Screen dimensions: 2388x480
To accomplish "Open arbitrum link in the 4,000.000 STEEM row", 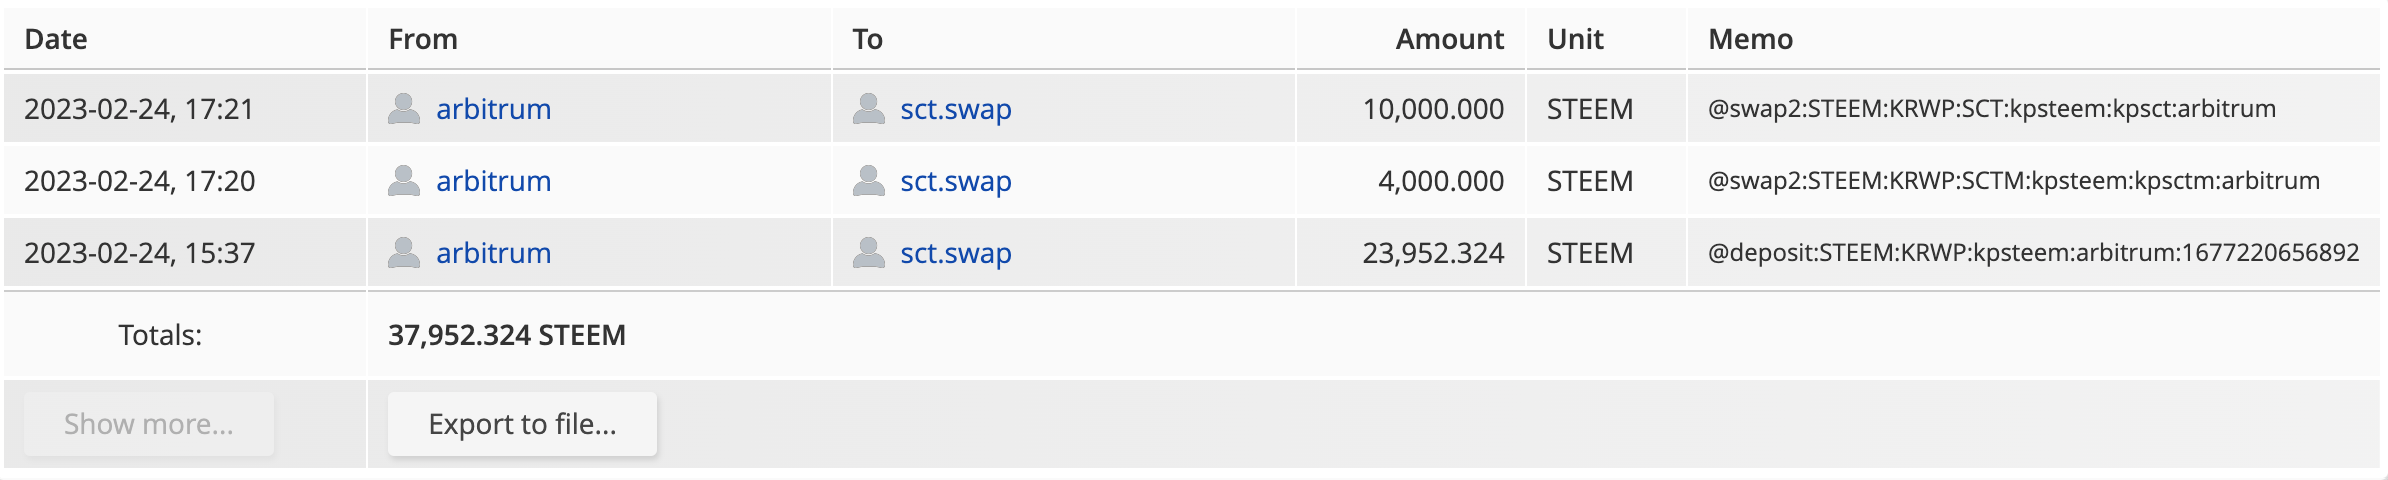I will click(x=494, y=181).
